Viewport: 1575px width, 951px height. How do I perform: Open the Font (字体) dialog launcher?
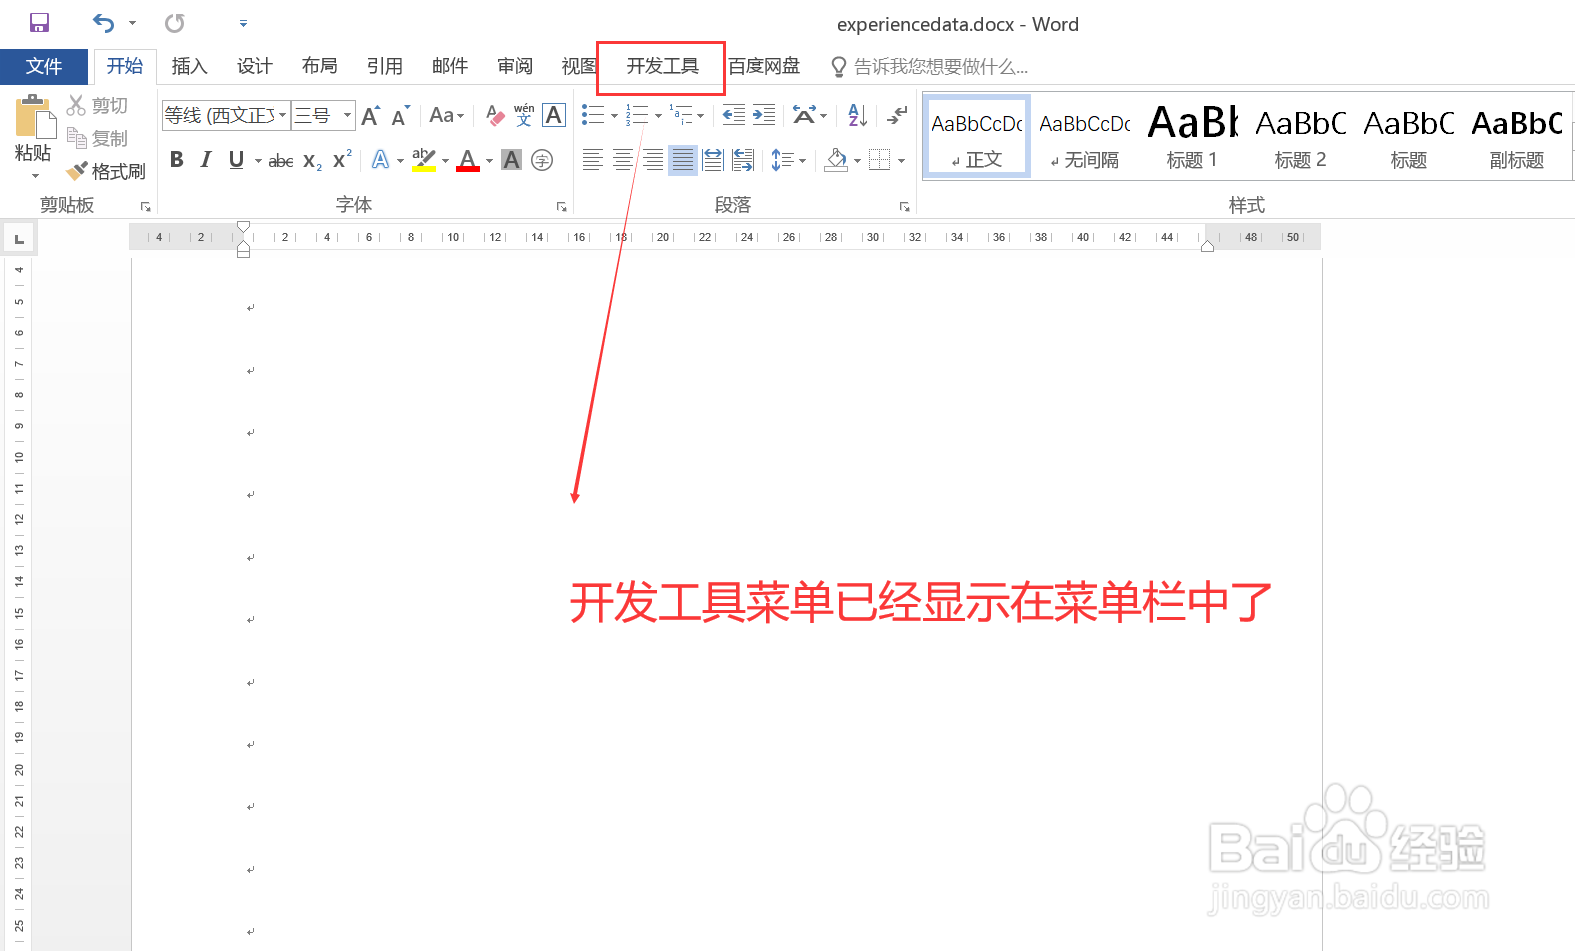click(562, 207)
